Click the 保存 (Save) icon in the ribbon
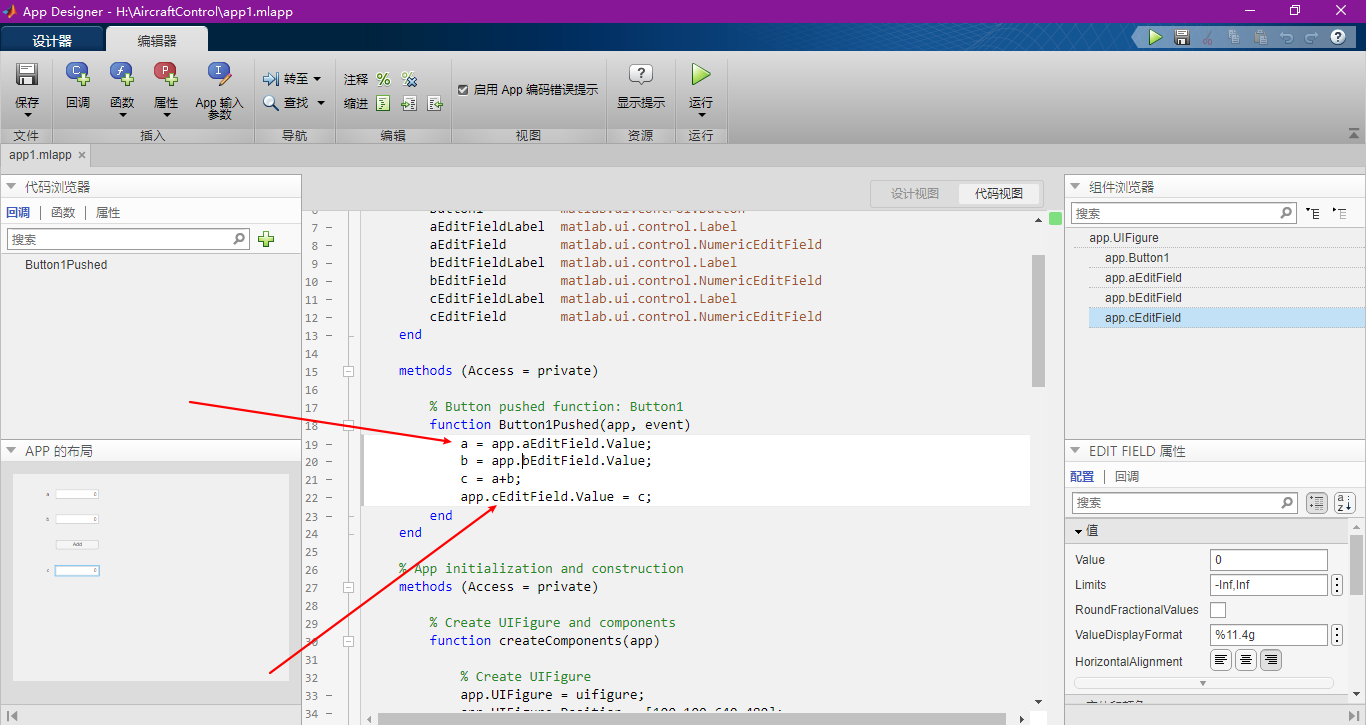Viewport: 1366px width, 725px height. (27, 75)
